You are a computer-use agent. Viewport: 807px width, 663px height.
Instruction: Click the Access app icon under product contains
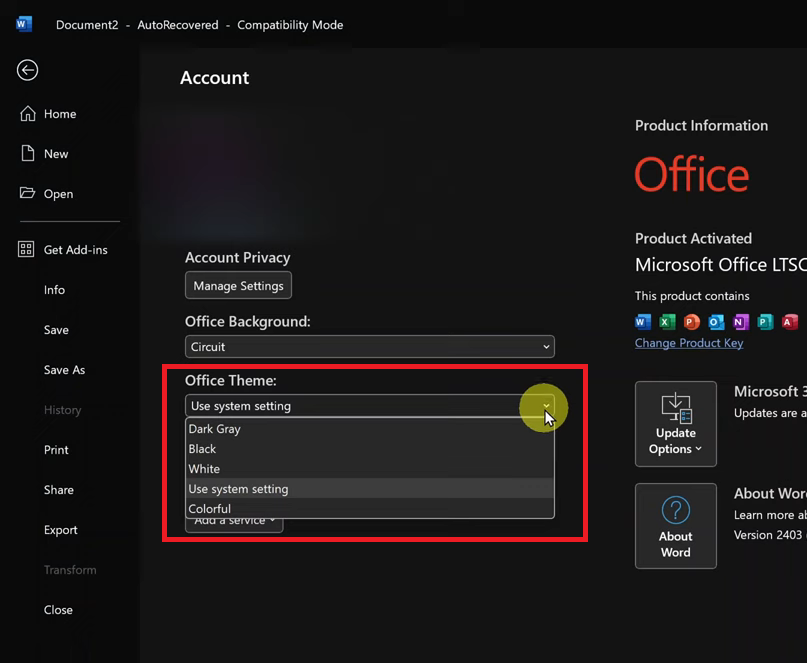click(790, 322)
